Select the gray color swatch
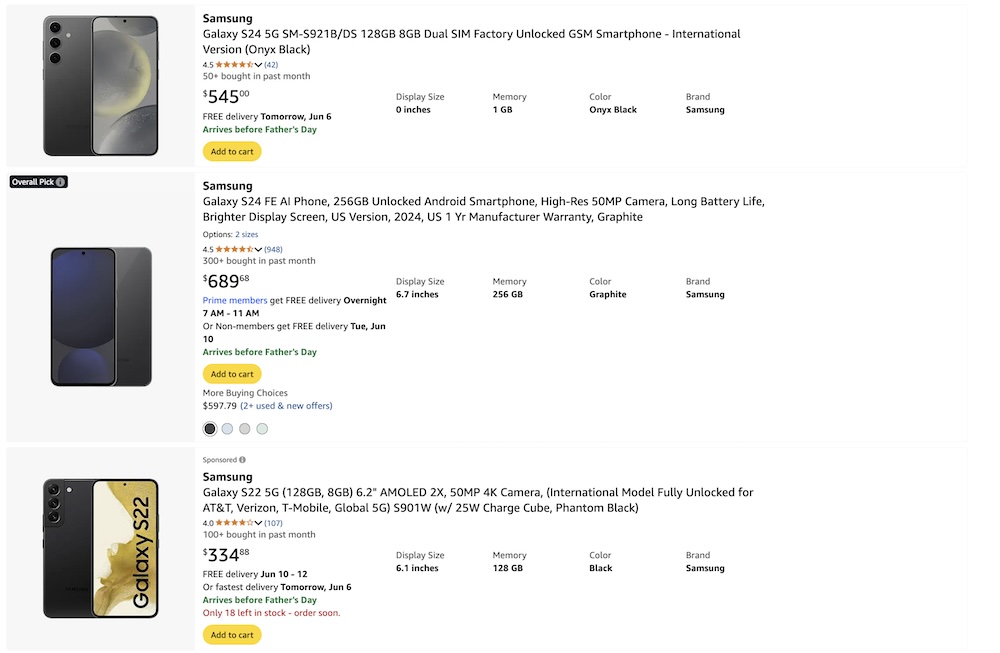This screenshot has height=653, width=1000. tap(245, 429)
